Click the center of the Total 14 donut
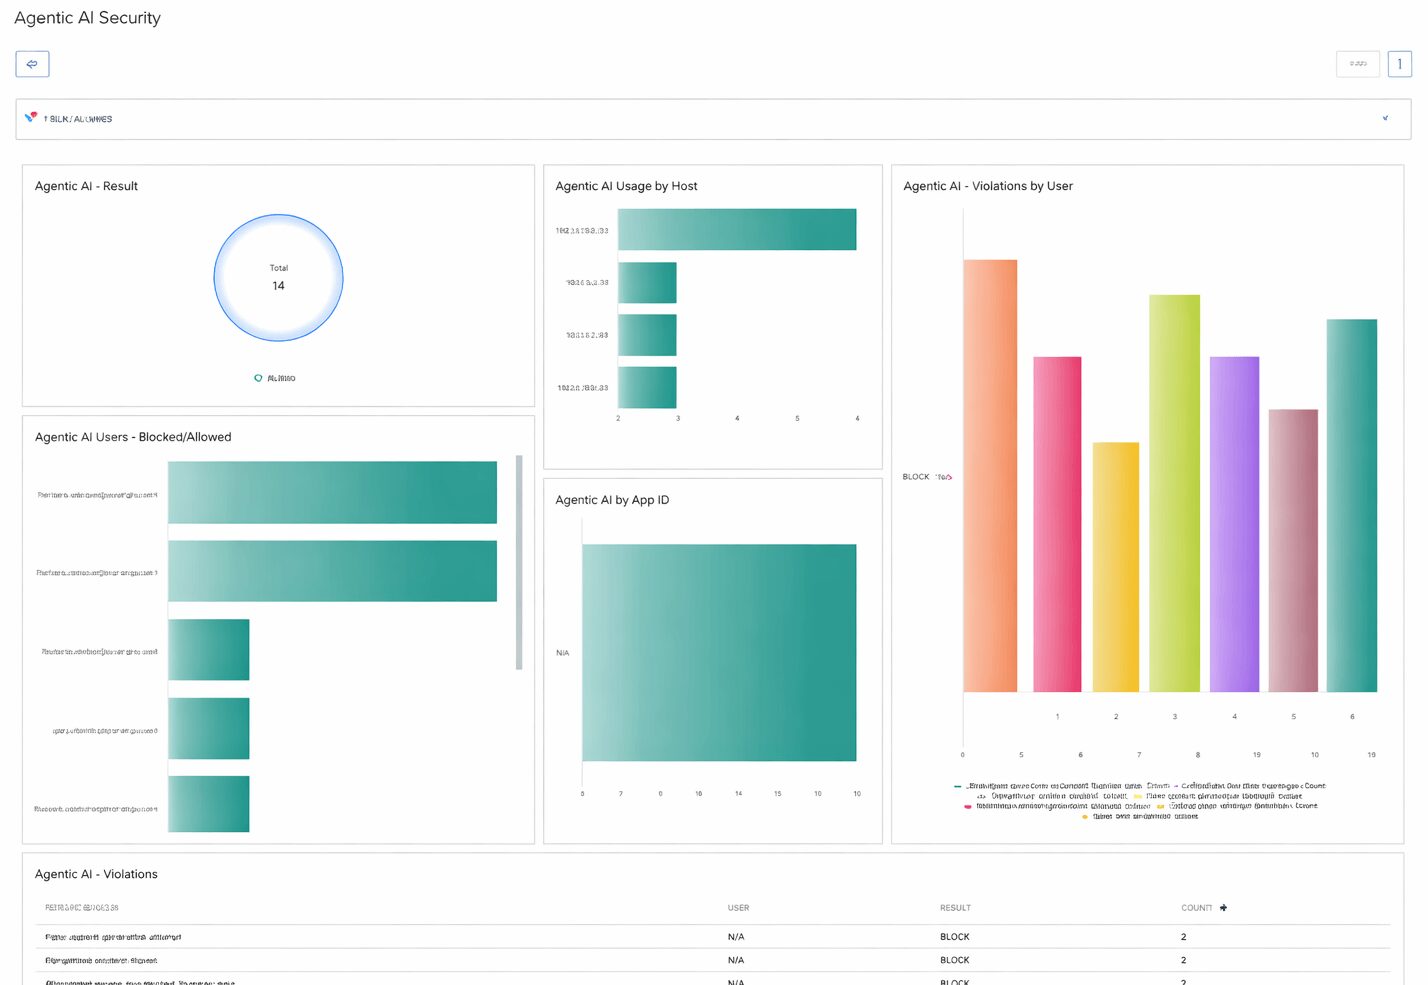The image size is (1428, 985). [x=278, y=277]
